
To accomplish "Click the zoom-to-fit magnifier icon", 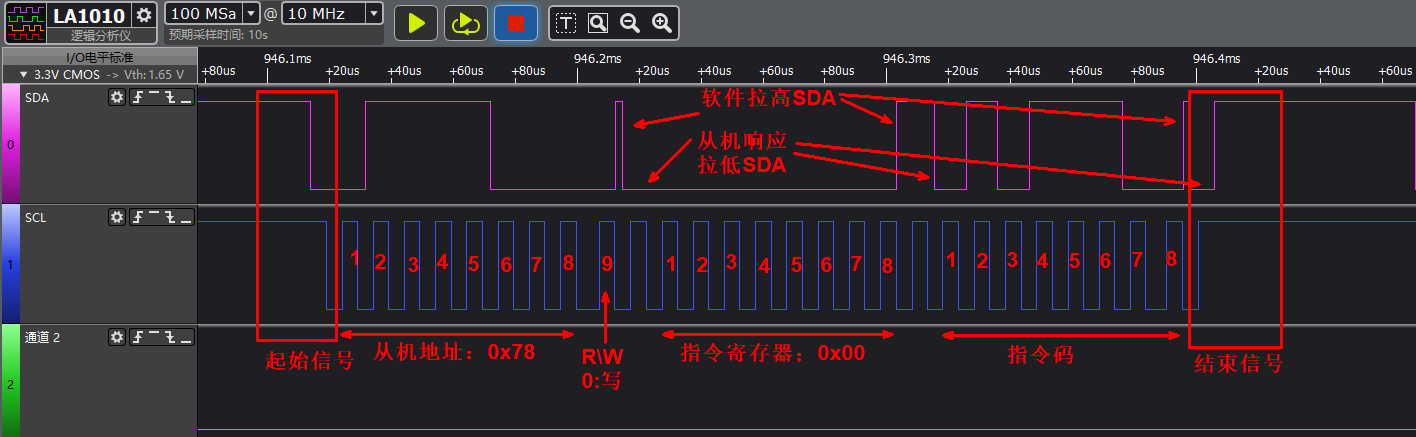I will [597, 22].
